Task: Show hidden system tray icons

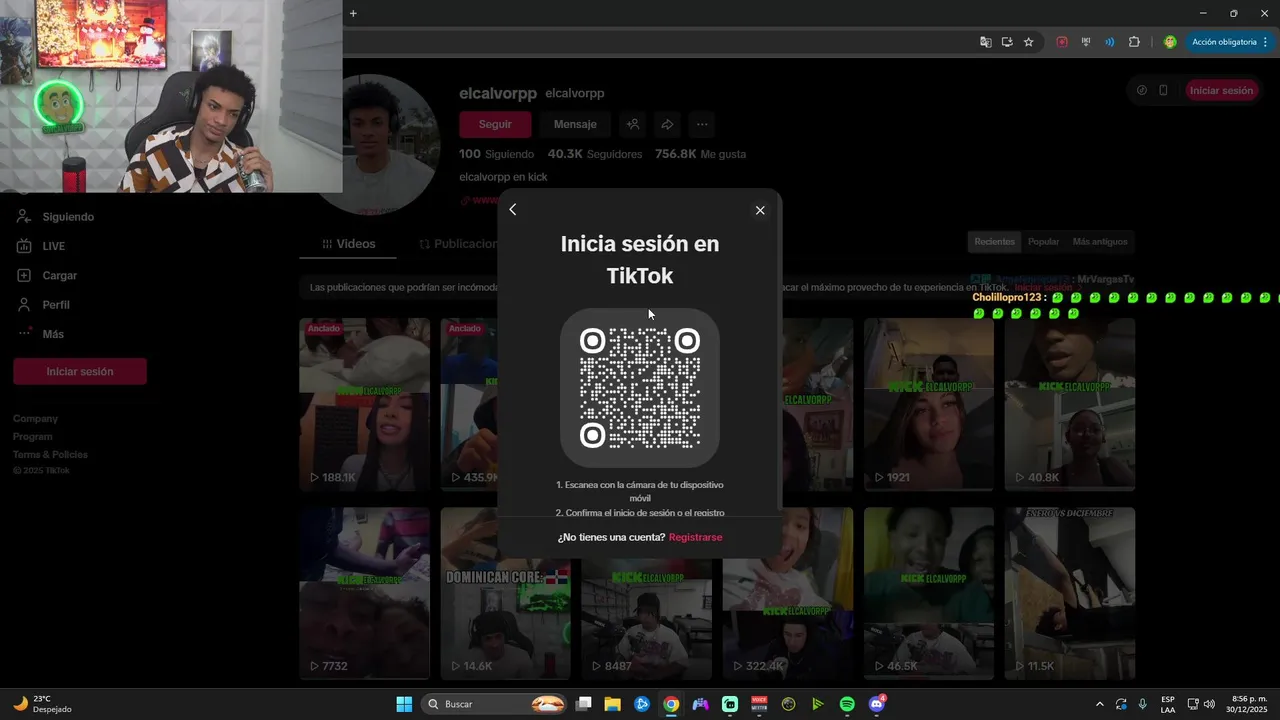Action: pos(1100,704)
